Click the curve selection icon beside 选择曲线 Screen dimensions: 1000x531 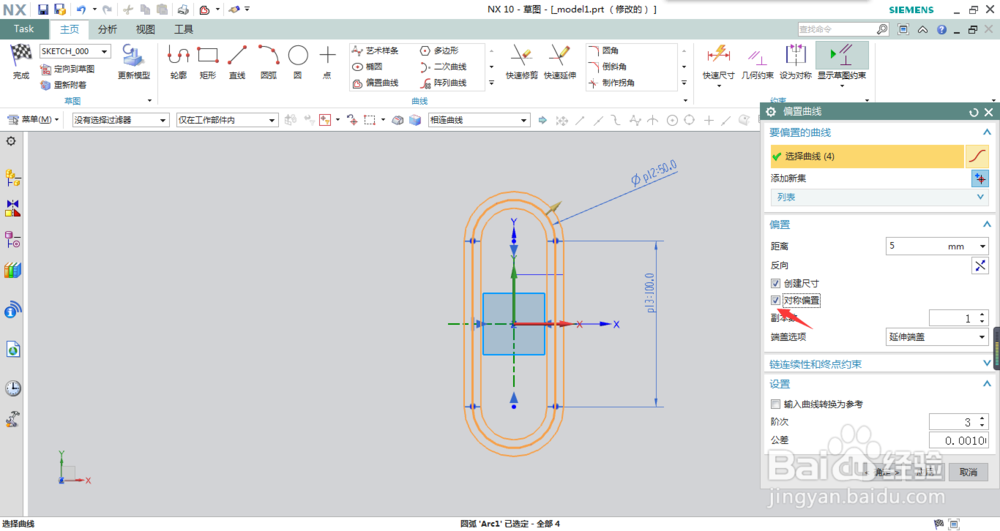point(977,156)
